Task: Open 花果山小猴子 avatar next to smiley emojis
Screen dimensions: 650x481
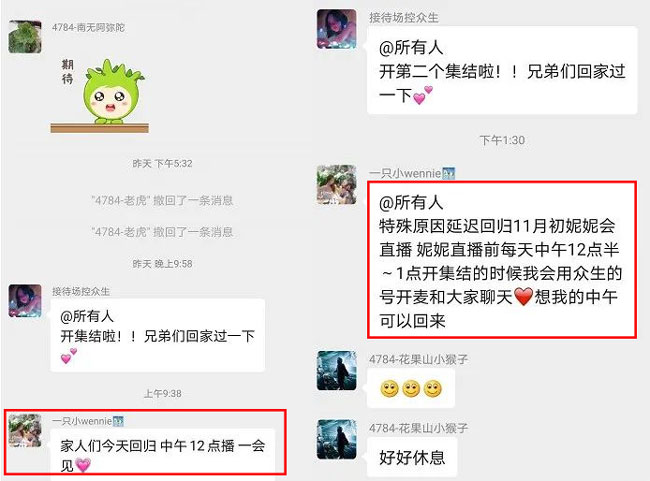Action: click(x=337, y=371)
